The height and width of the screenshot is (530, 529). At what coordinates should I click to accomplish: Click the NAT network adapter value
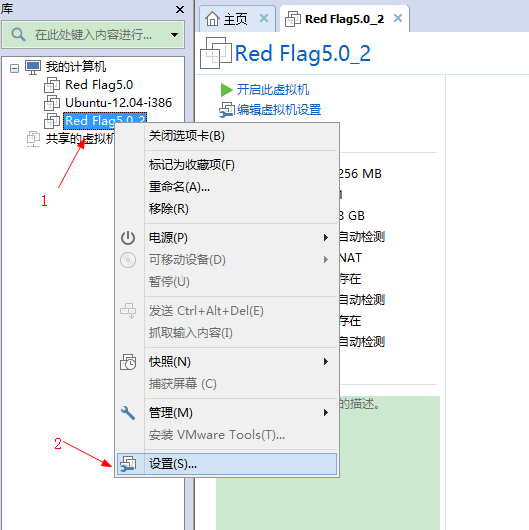(x=351, y=258)
